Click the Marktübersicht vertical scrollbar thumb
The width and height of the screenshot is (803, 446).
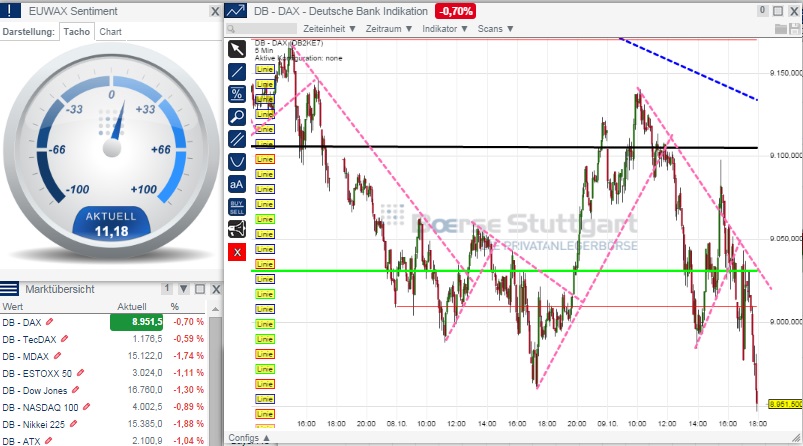click(216, 379)
